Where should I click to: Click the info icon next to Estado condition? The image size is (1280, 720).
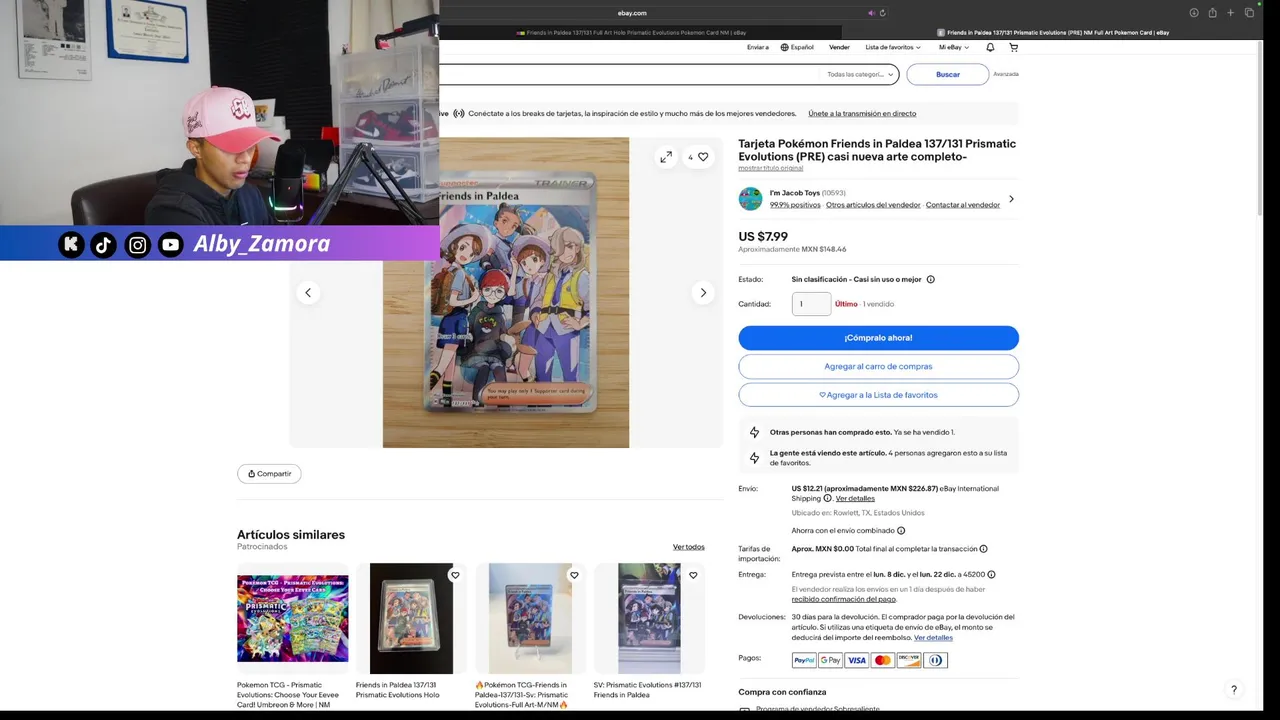coord(930,279)
